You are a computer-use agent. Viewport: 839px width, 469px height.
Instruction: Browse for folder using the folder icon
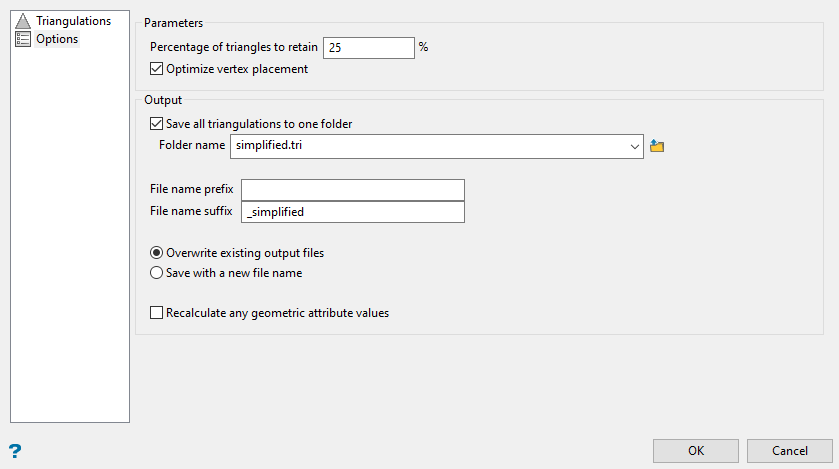click(657, 146)
